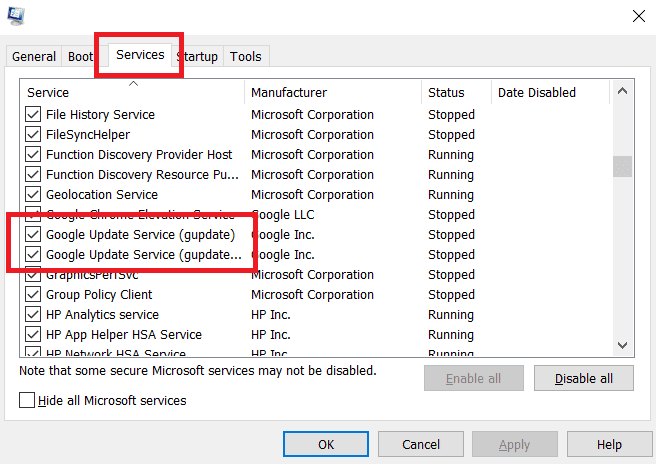656x464 pixels.
Task: Select Geolocation Service name text
Action: (x=102, y=195)
